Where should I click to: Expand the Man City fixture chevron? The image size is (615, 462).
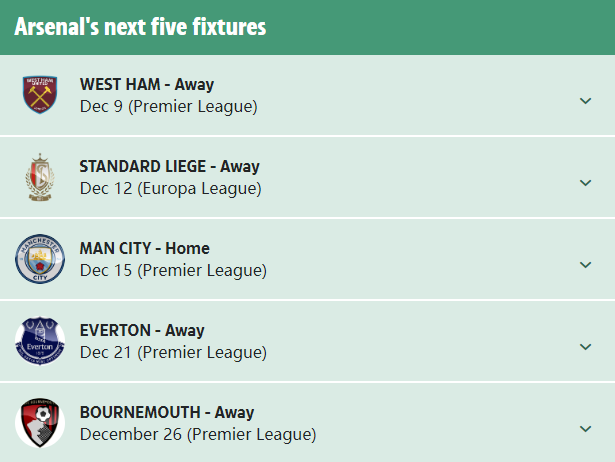pyautogui.click(x=586, y=265)
